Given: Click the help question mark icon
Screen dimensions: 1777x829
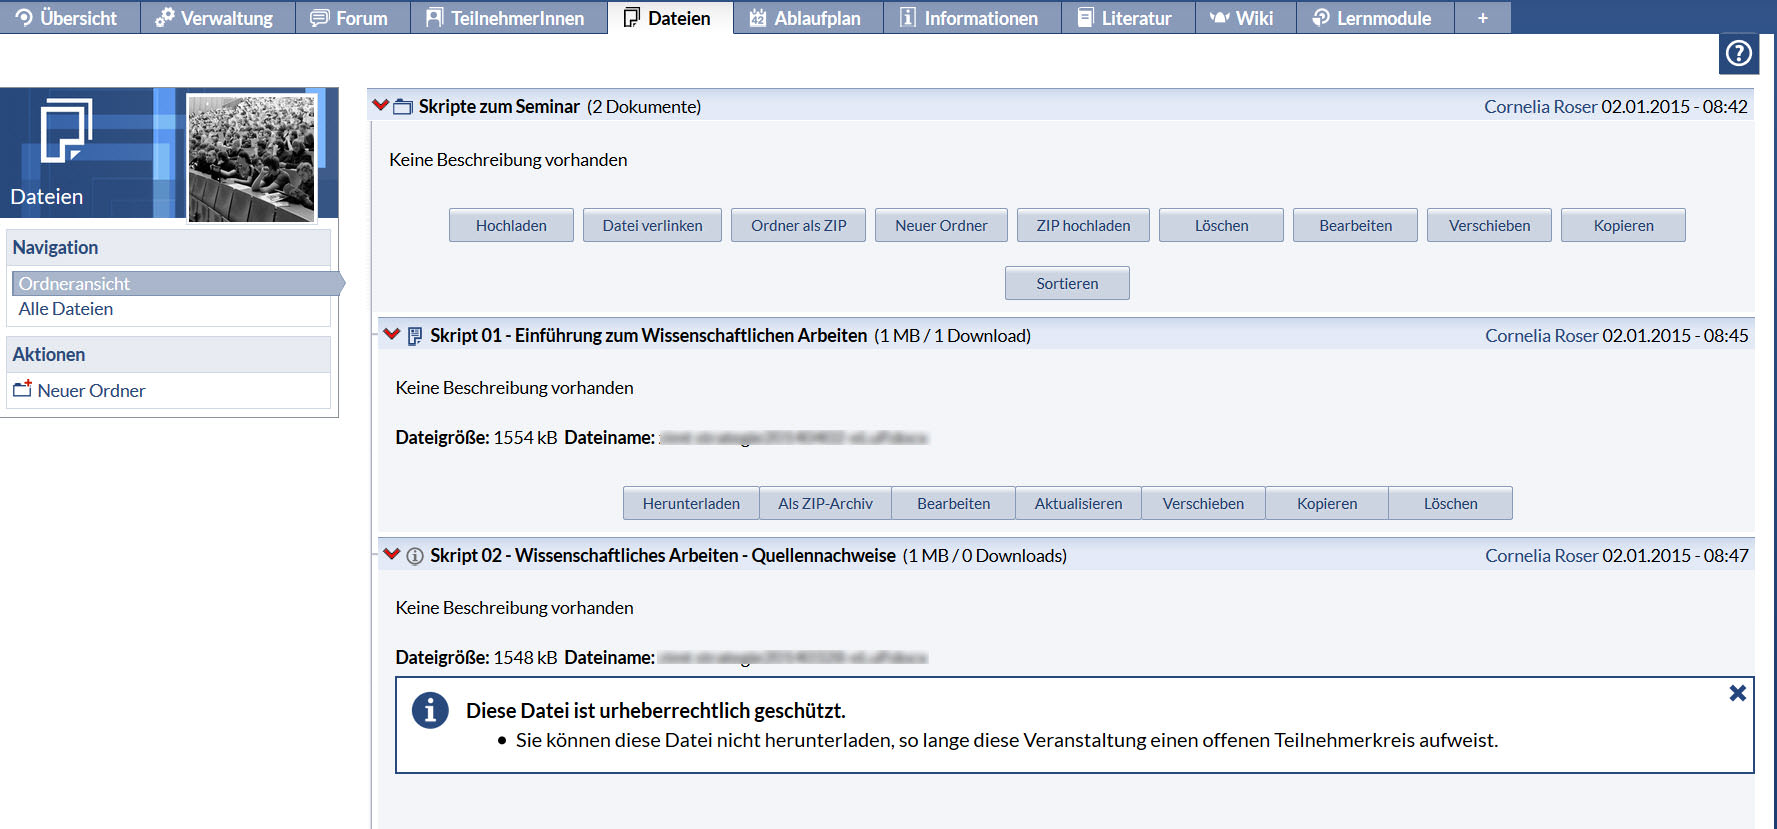Looking at the screenshot, I should [1738, 53].
